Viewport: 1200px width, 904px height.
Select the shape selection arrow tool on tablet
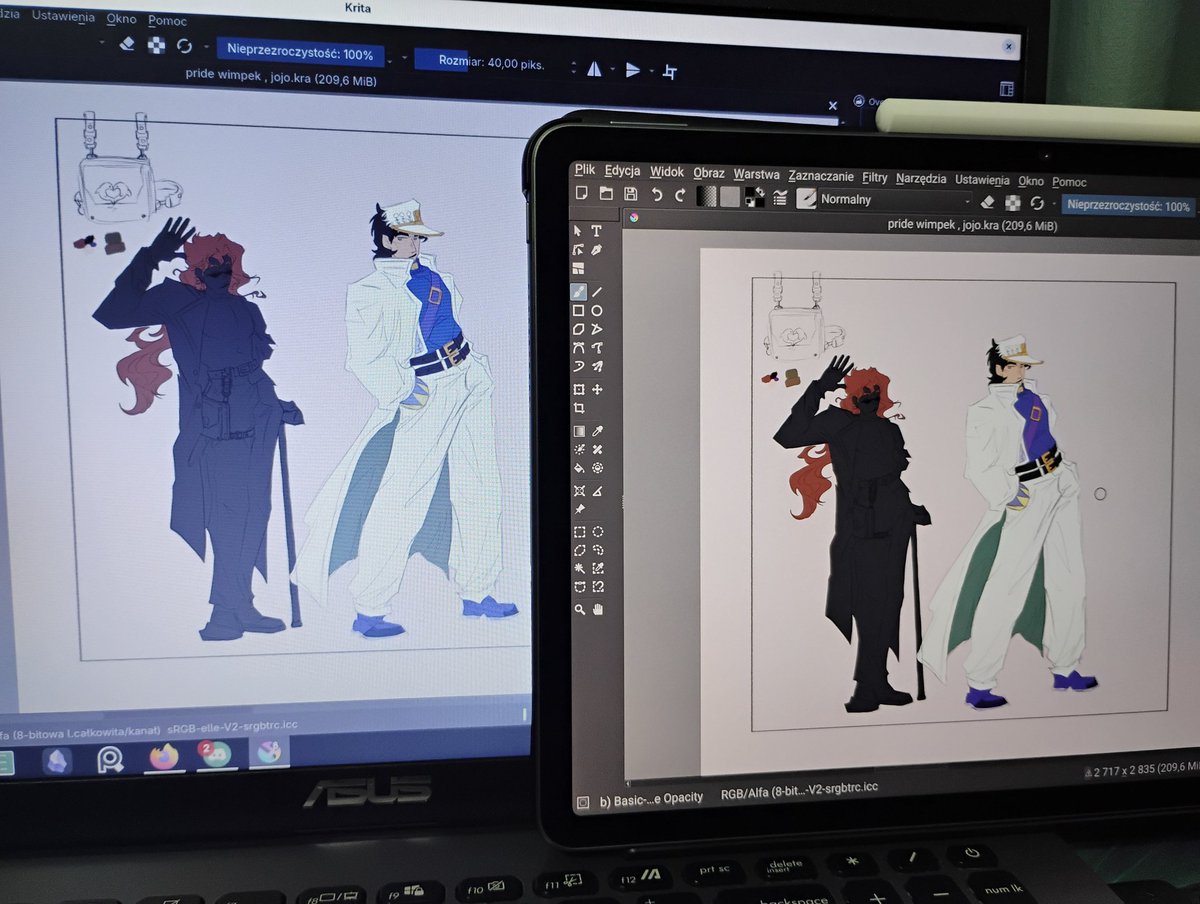(x=578, y=231)
